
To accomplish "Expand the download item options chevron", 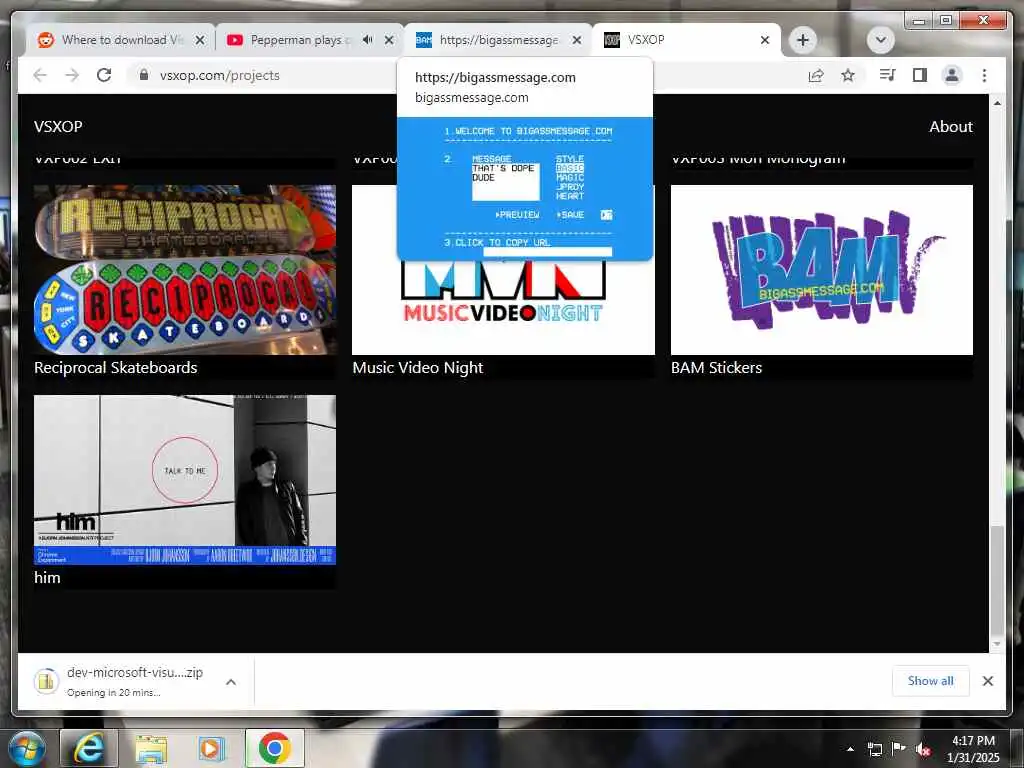I will click(231, 682).
